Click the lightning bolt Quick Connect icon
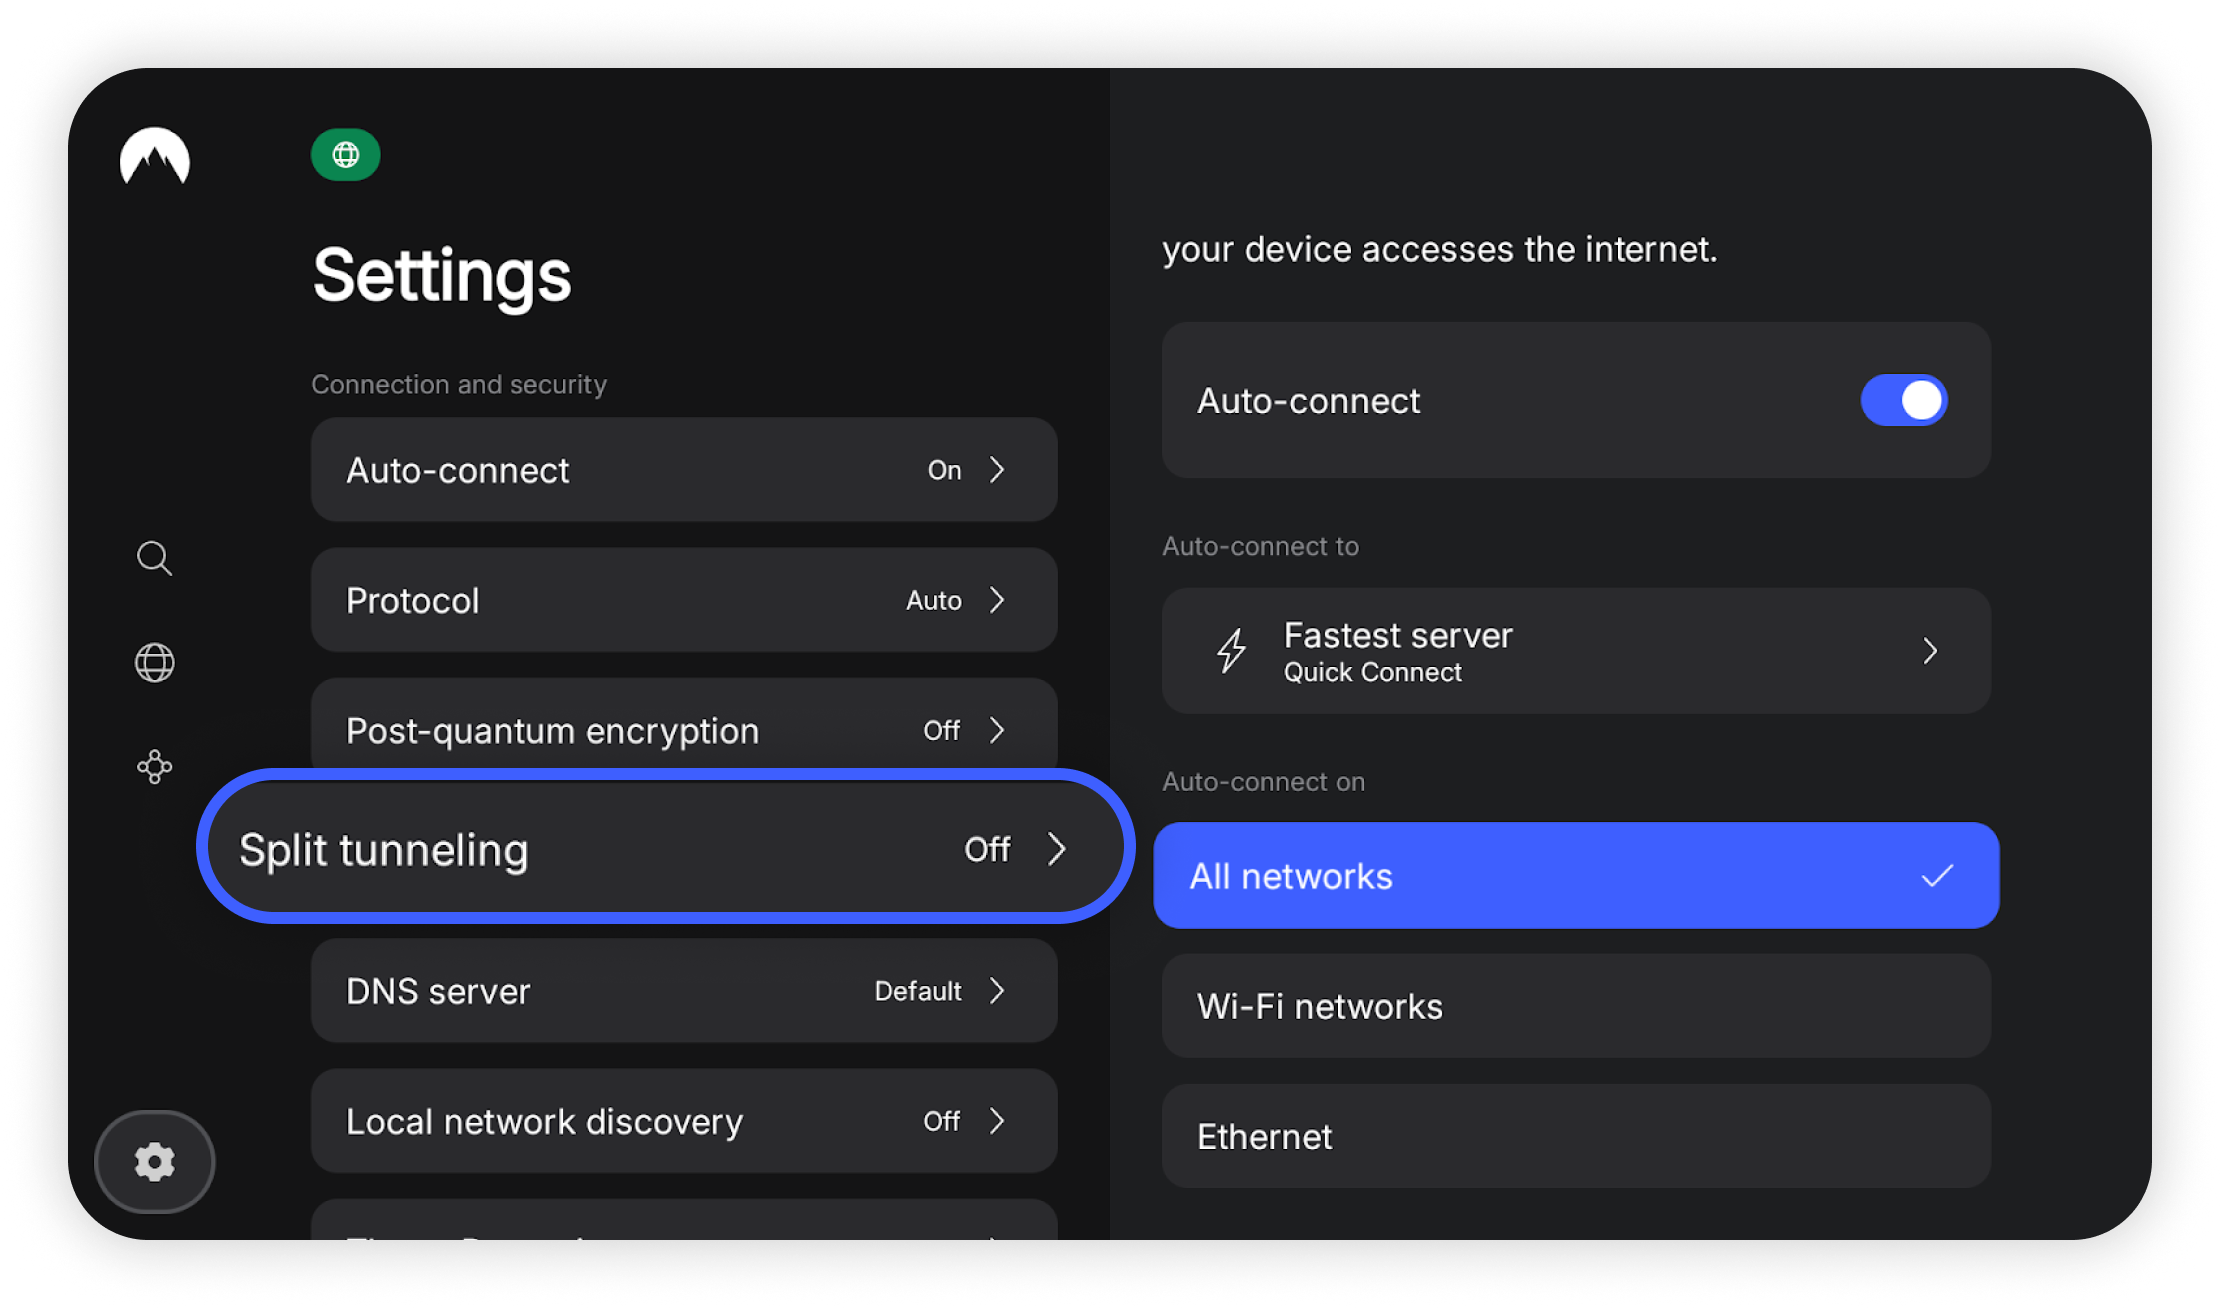Viewport: 2220px width, 1308px height. coord(1231,651)
